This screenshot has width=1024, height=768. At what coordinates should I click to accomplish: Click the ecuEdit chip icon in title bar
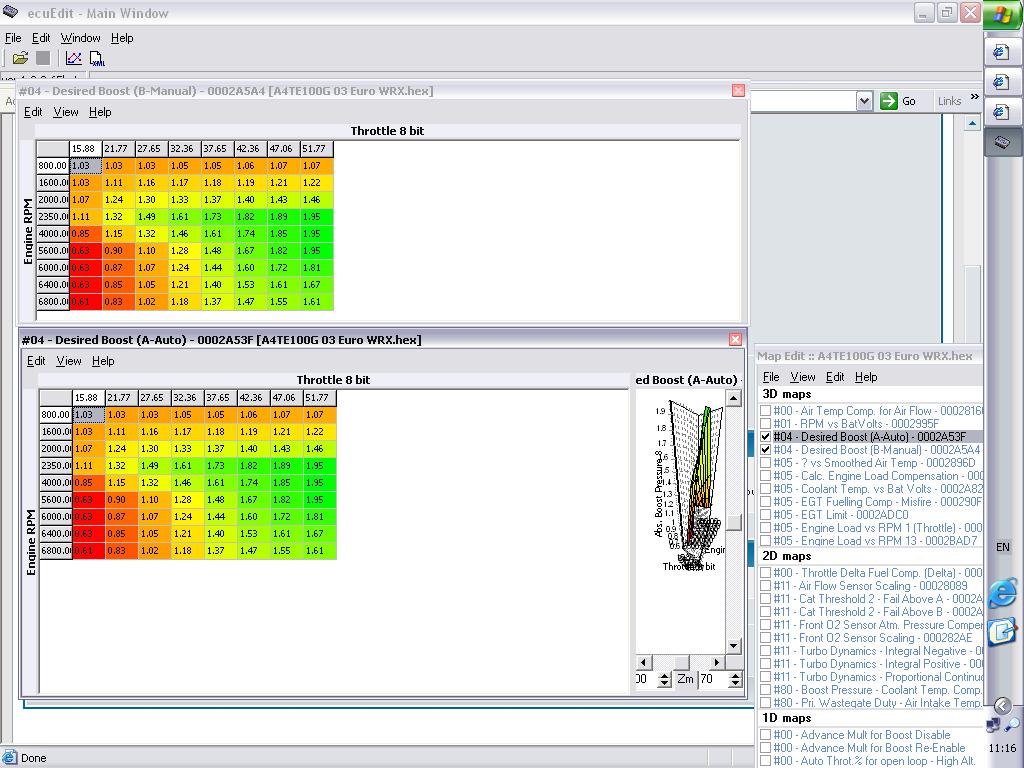[x=11, y=12]
